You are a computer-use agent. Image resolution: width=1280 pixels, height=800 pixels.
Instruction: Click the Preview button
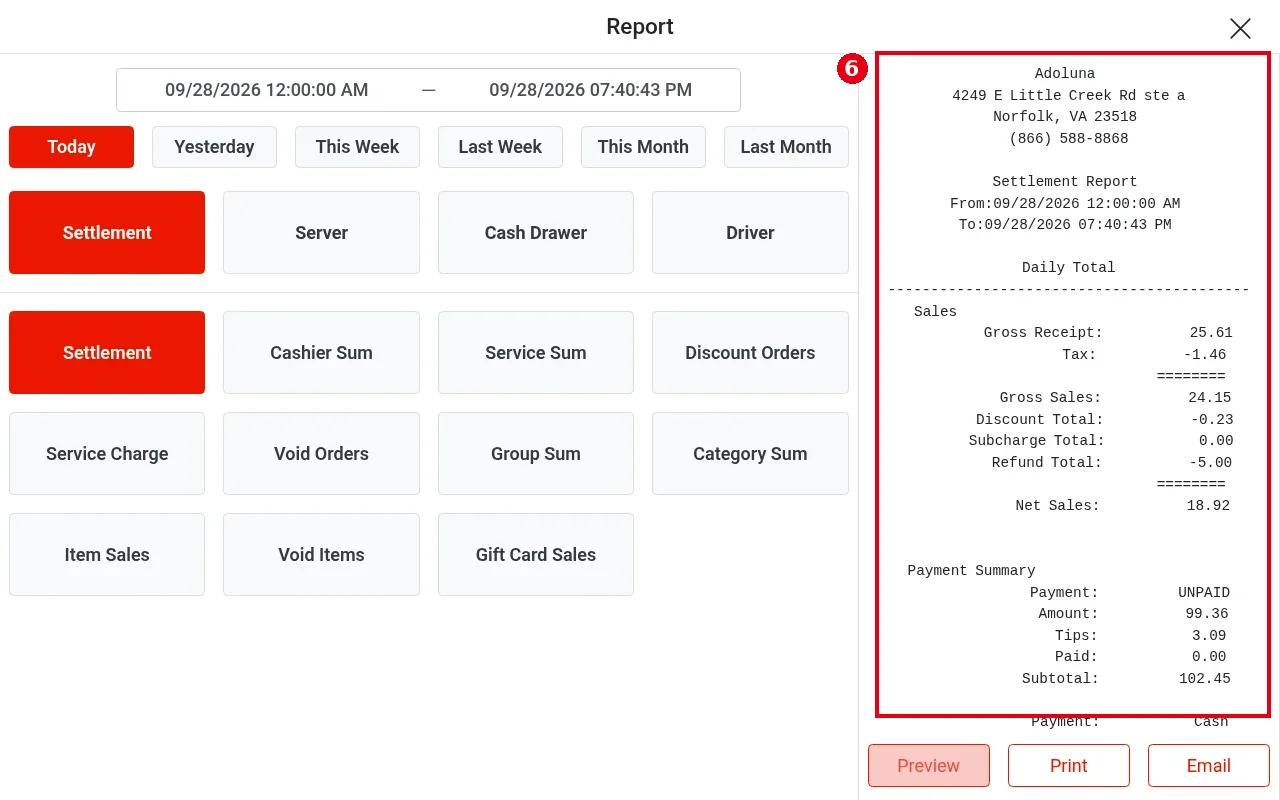pos(929,766)
